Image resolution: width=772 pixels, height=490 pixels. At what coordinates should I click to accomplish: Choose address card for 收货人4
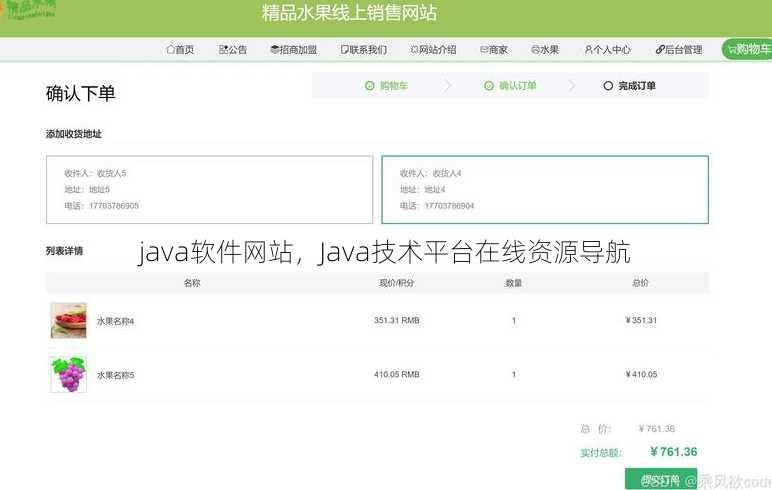coord(545,190)
